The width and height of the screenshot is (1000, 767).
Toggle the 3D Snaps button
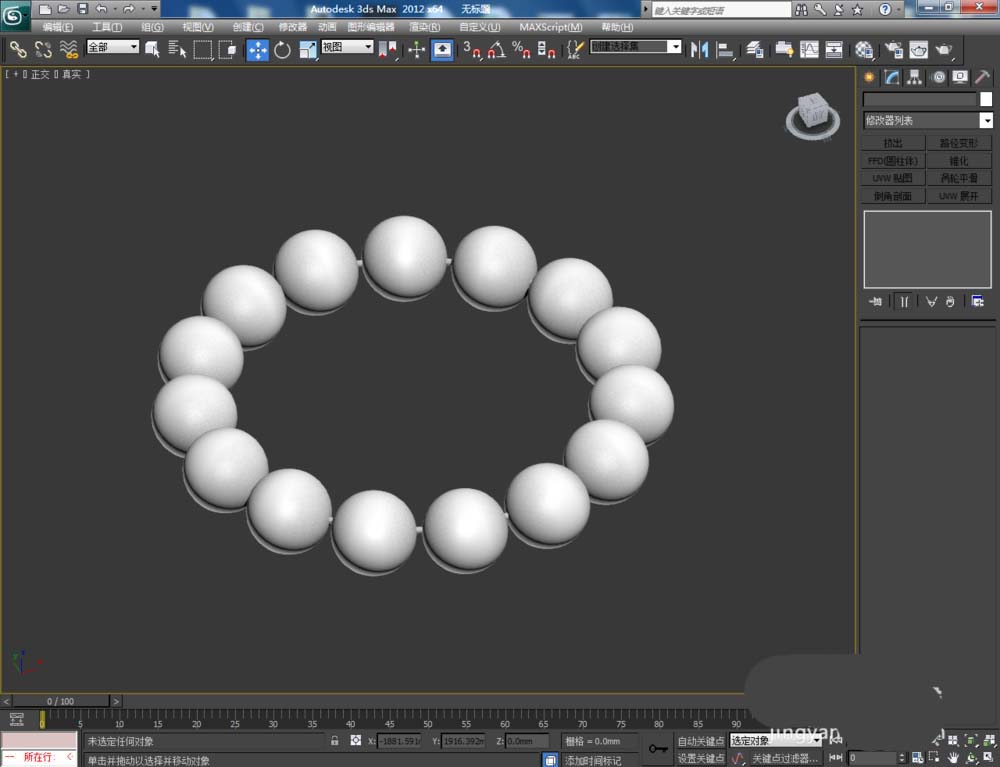pos(472,49)
